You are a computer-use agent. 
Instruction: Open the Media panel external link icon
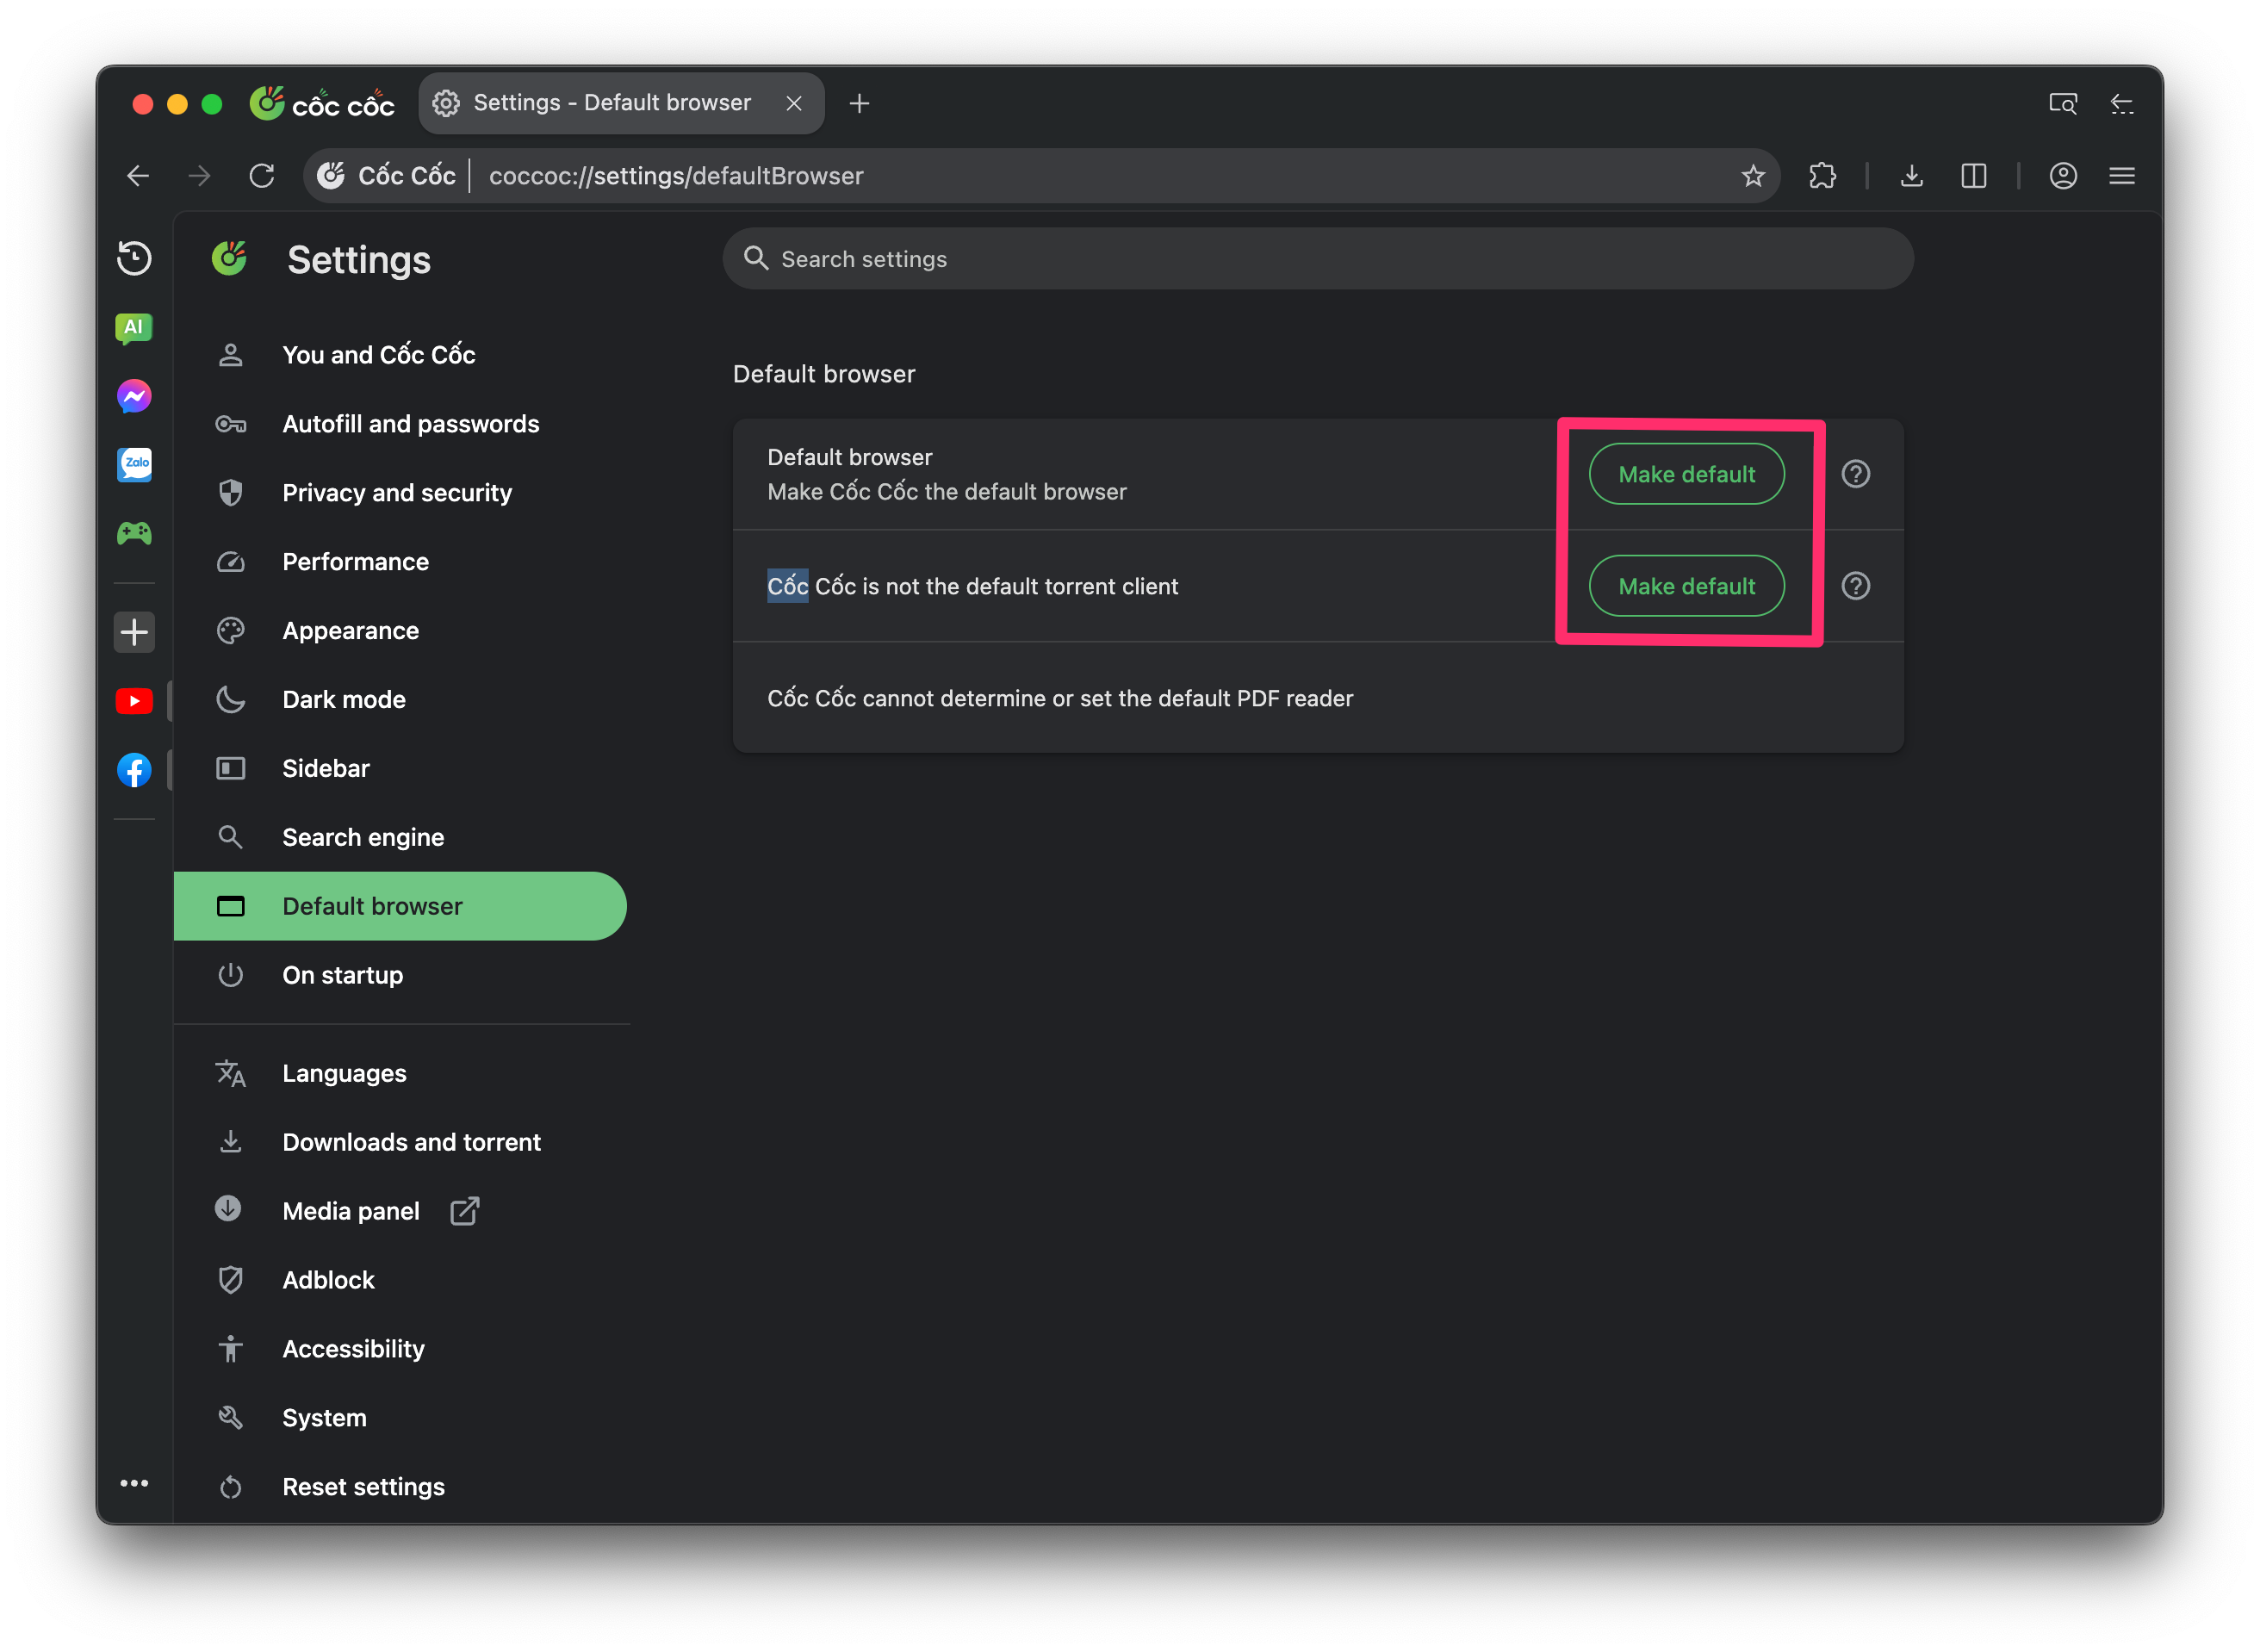[x=464, y=1211]
